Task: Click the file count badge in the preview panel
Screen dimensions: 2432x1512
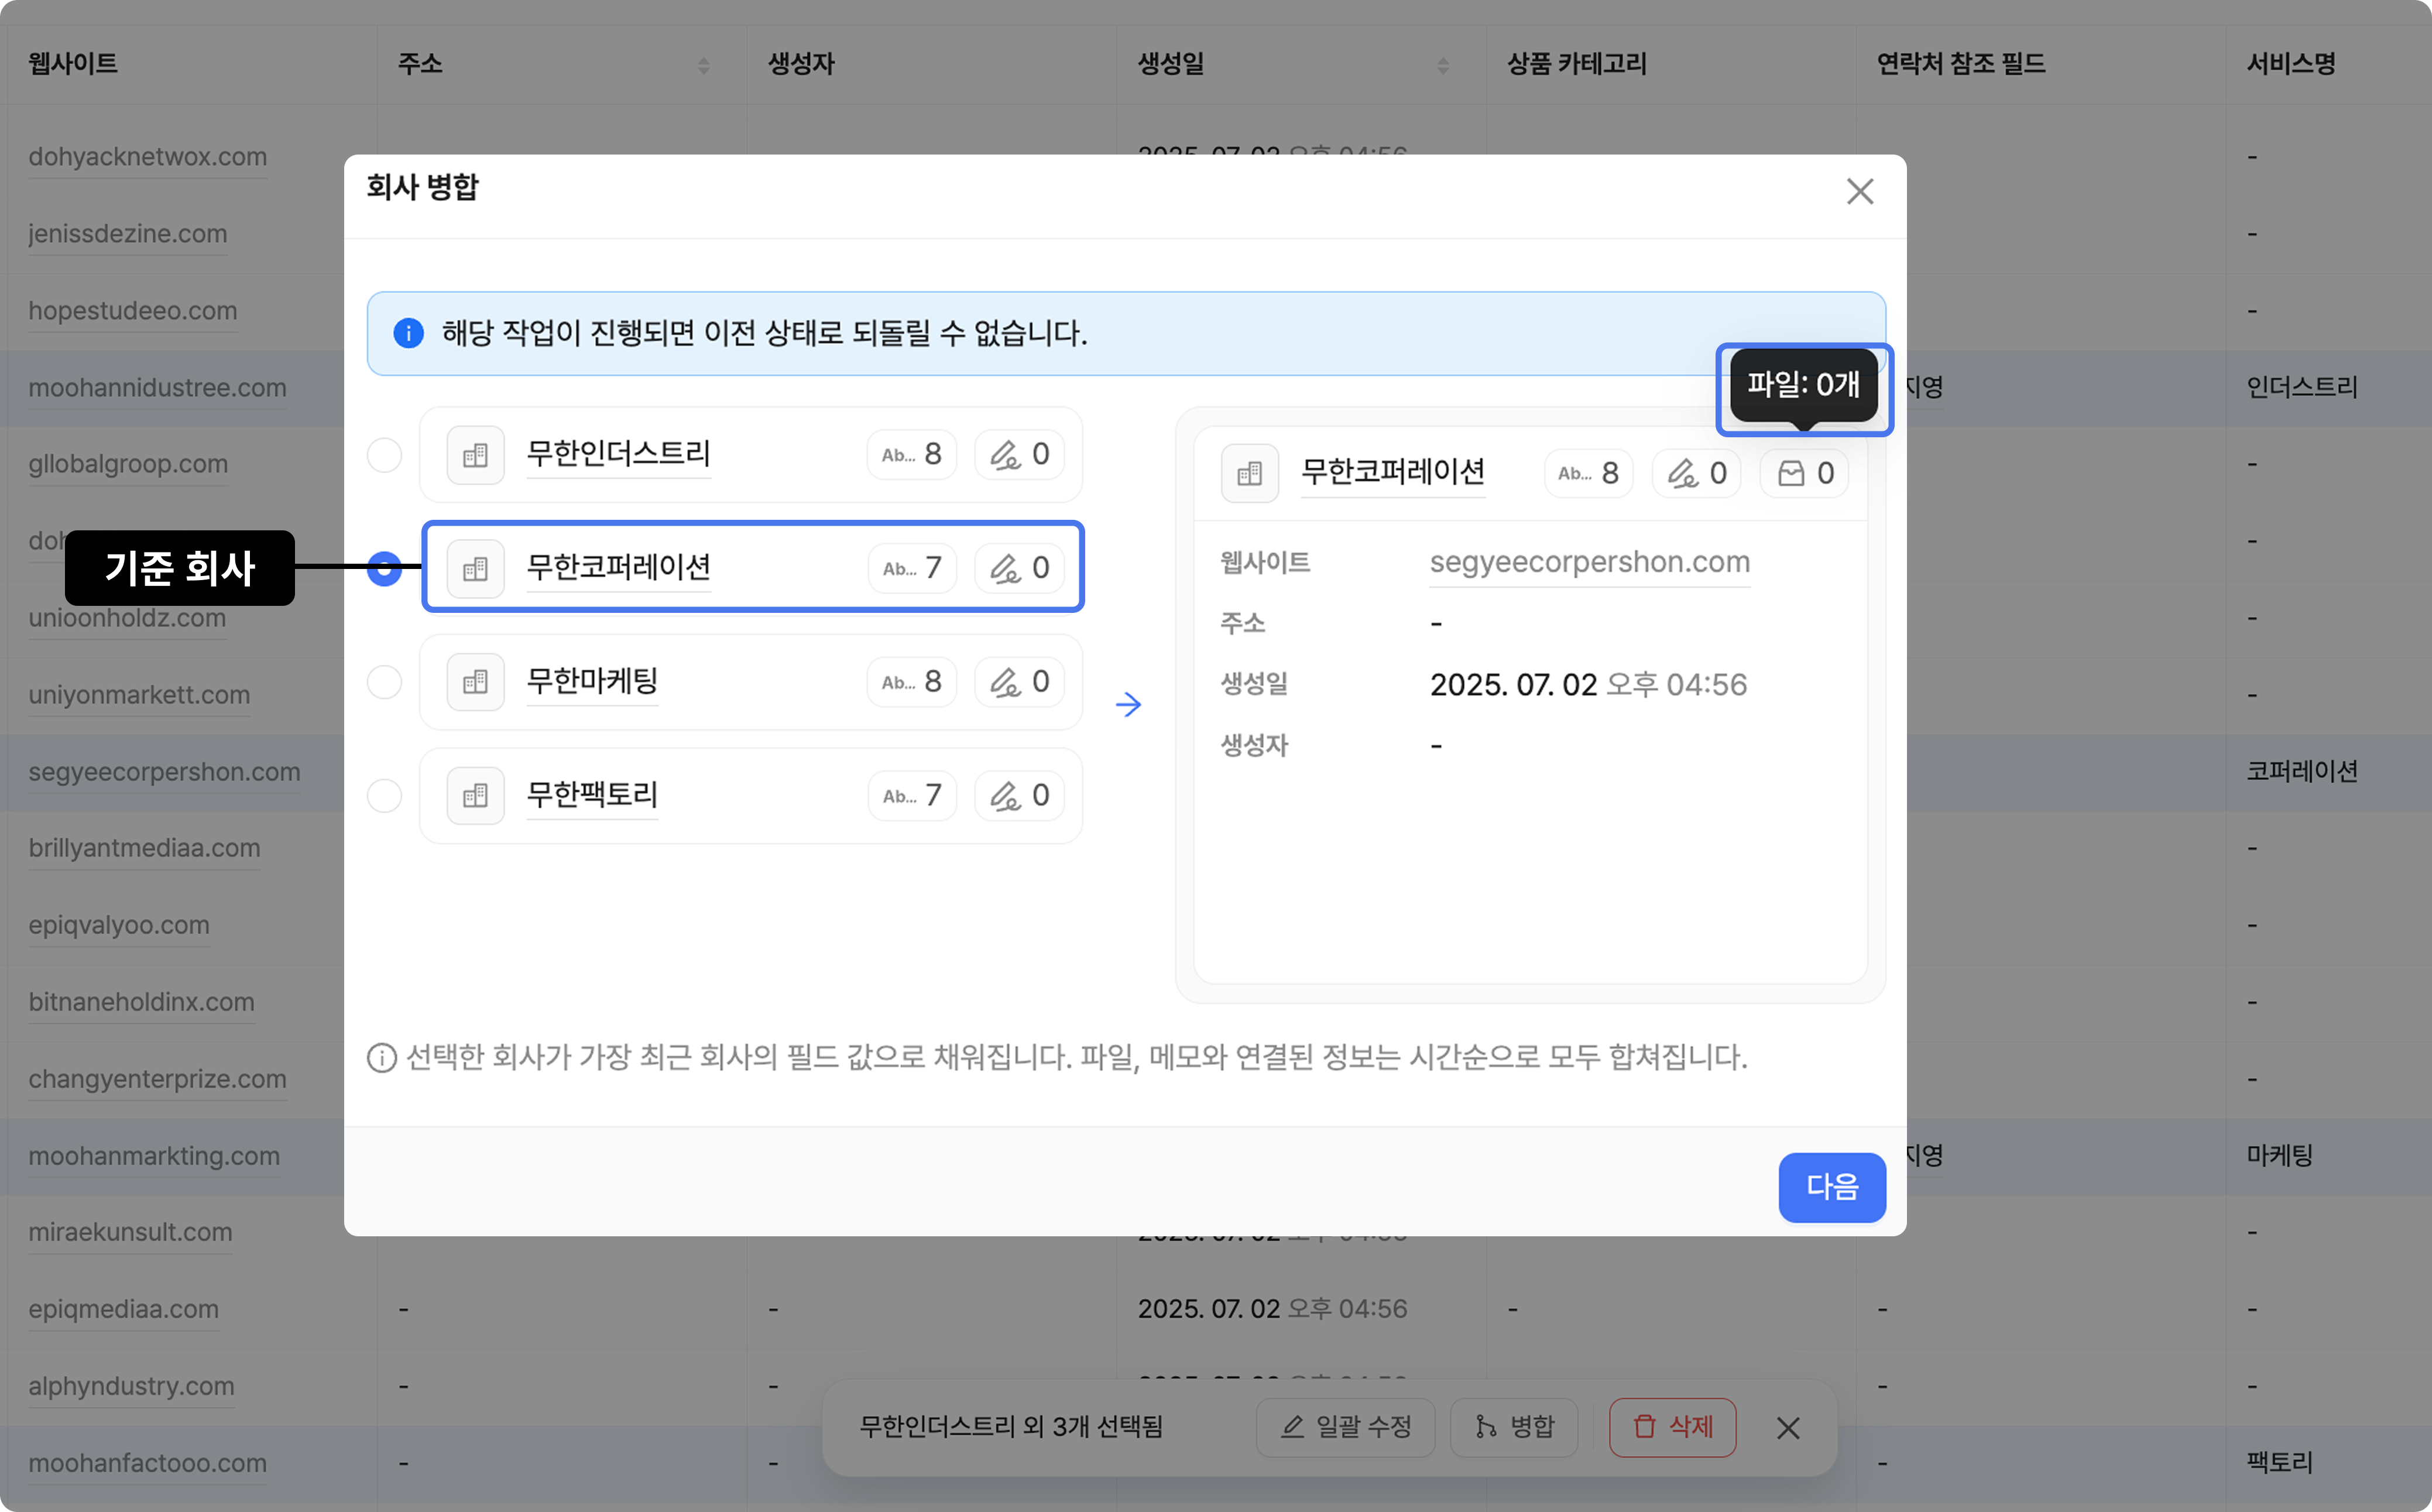Action: [1805, 473]
